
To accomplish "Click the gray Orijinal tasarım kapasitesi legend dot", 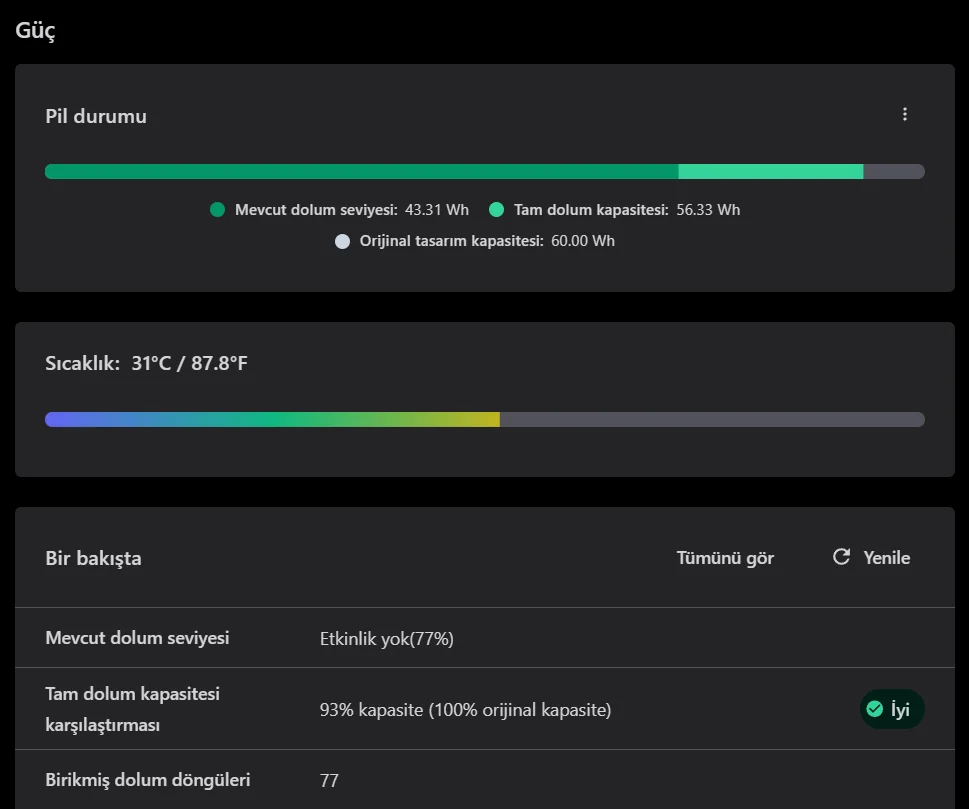I will coord(343,241).
